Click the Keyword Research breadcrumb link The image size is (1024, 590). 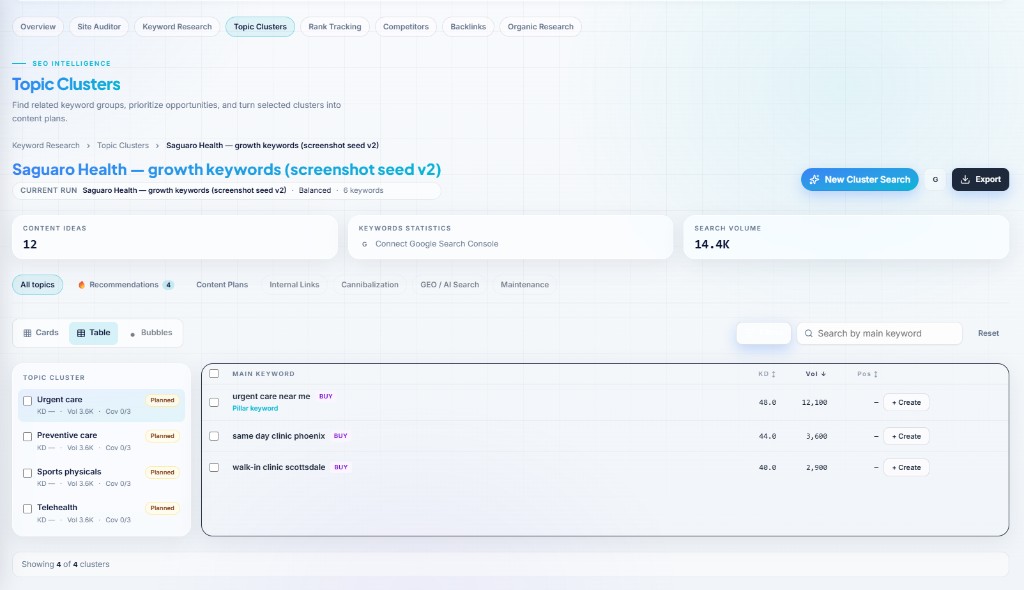[46, 146]
